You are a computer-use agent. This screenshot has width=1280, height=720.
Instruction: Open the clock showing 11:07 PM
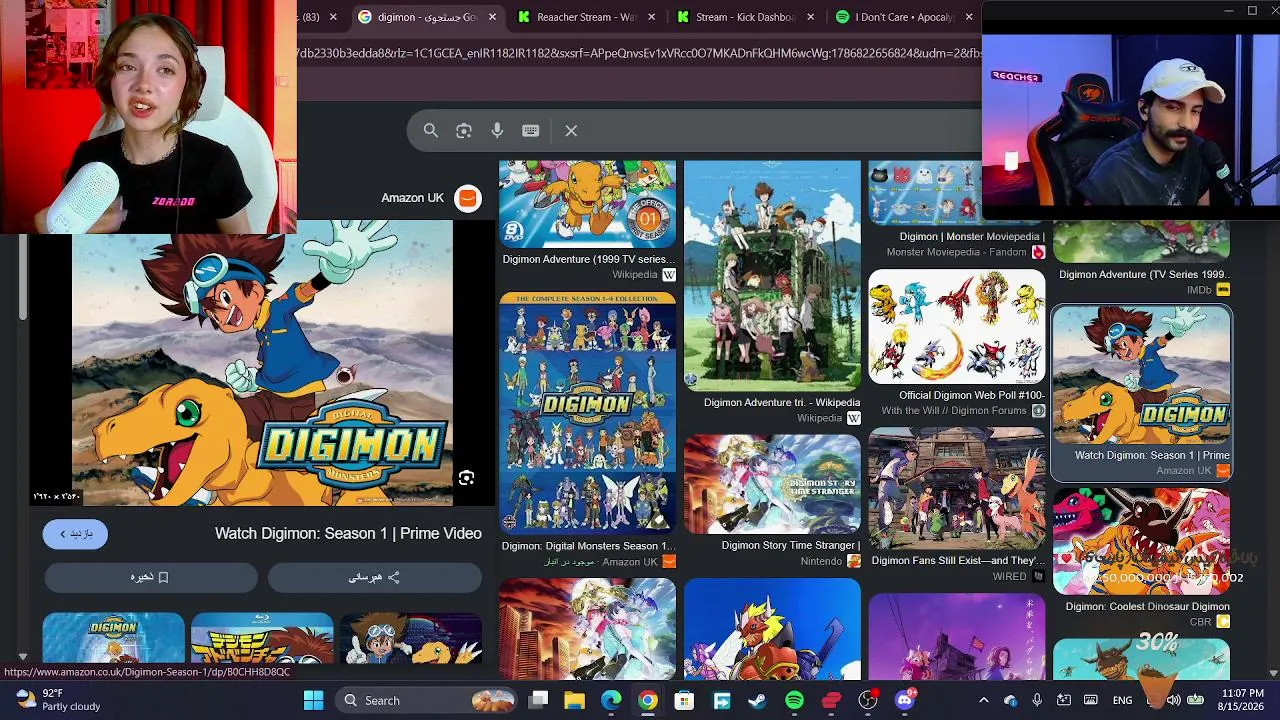point(1241,700)
